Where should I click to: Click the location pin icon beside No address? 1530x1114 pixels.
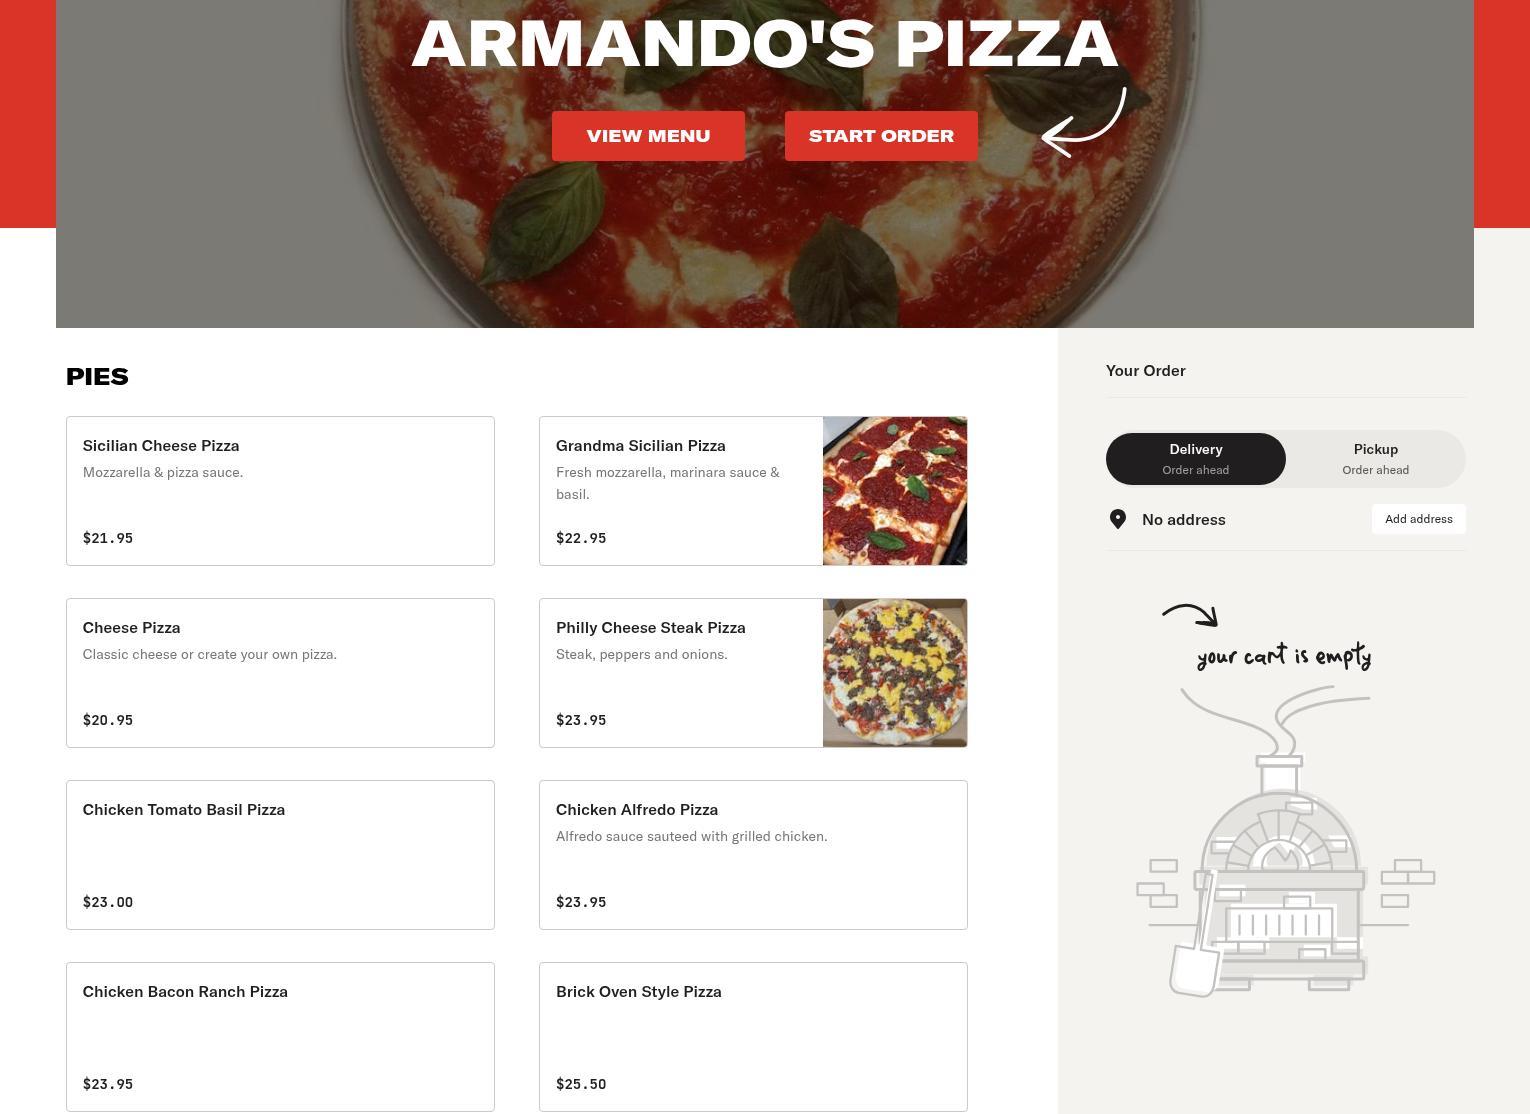1118,519
